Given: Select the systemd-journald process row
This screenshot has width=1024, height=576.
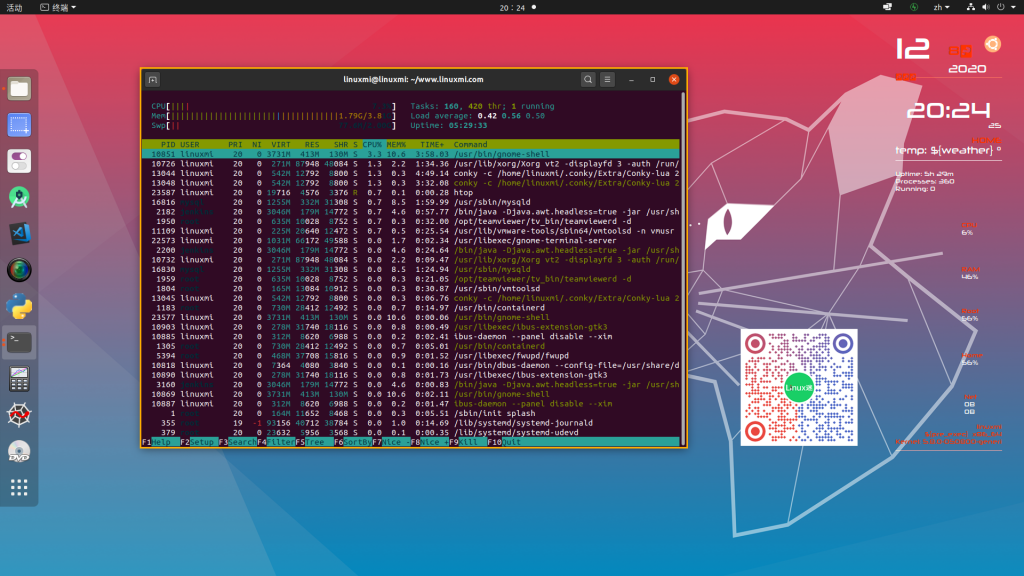Looking at the screenshot, I should (x=411, y=423).
